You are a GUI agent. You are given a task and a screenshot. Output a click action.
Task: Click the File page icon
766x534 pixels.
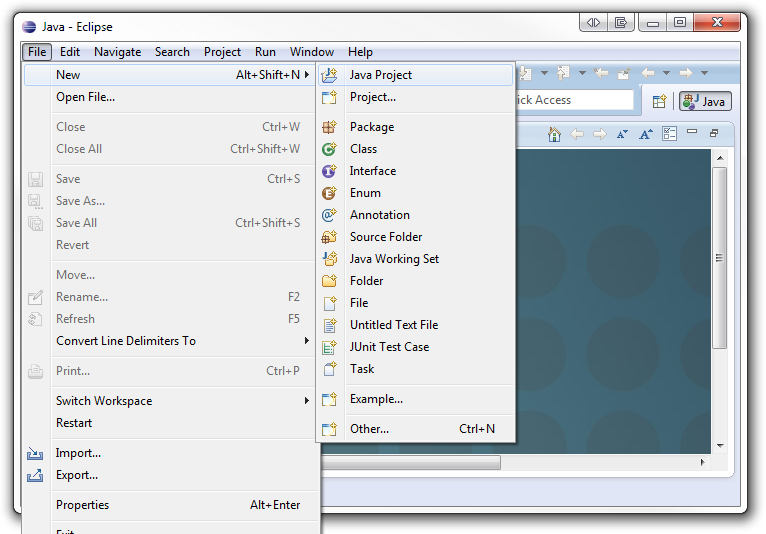pyautogui.click(x=329, y=303)
